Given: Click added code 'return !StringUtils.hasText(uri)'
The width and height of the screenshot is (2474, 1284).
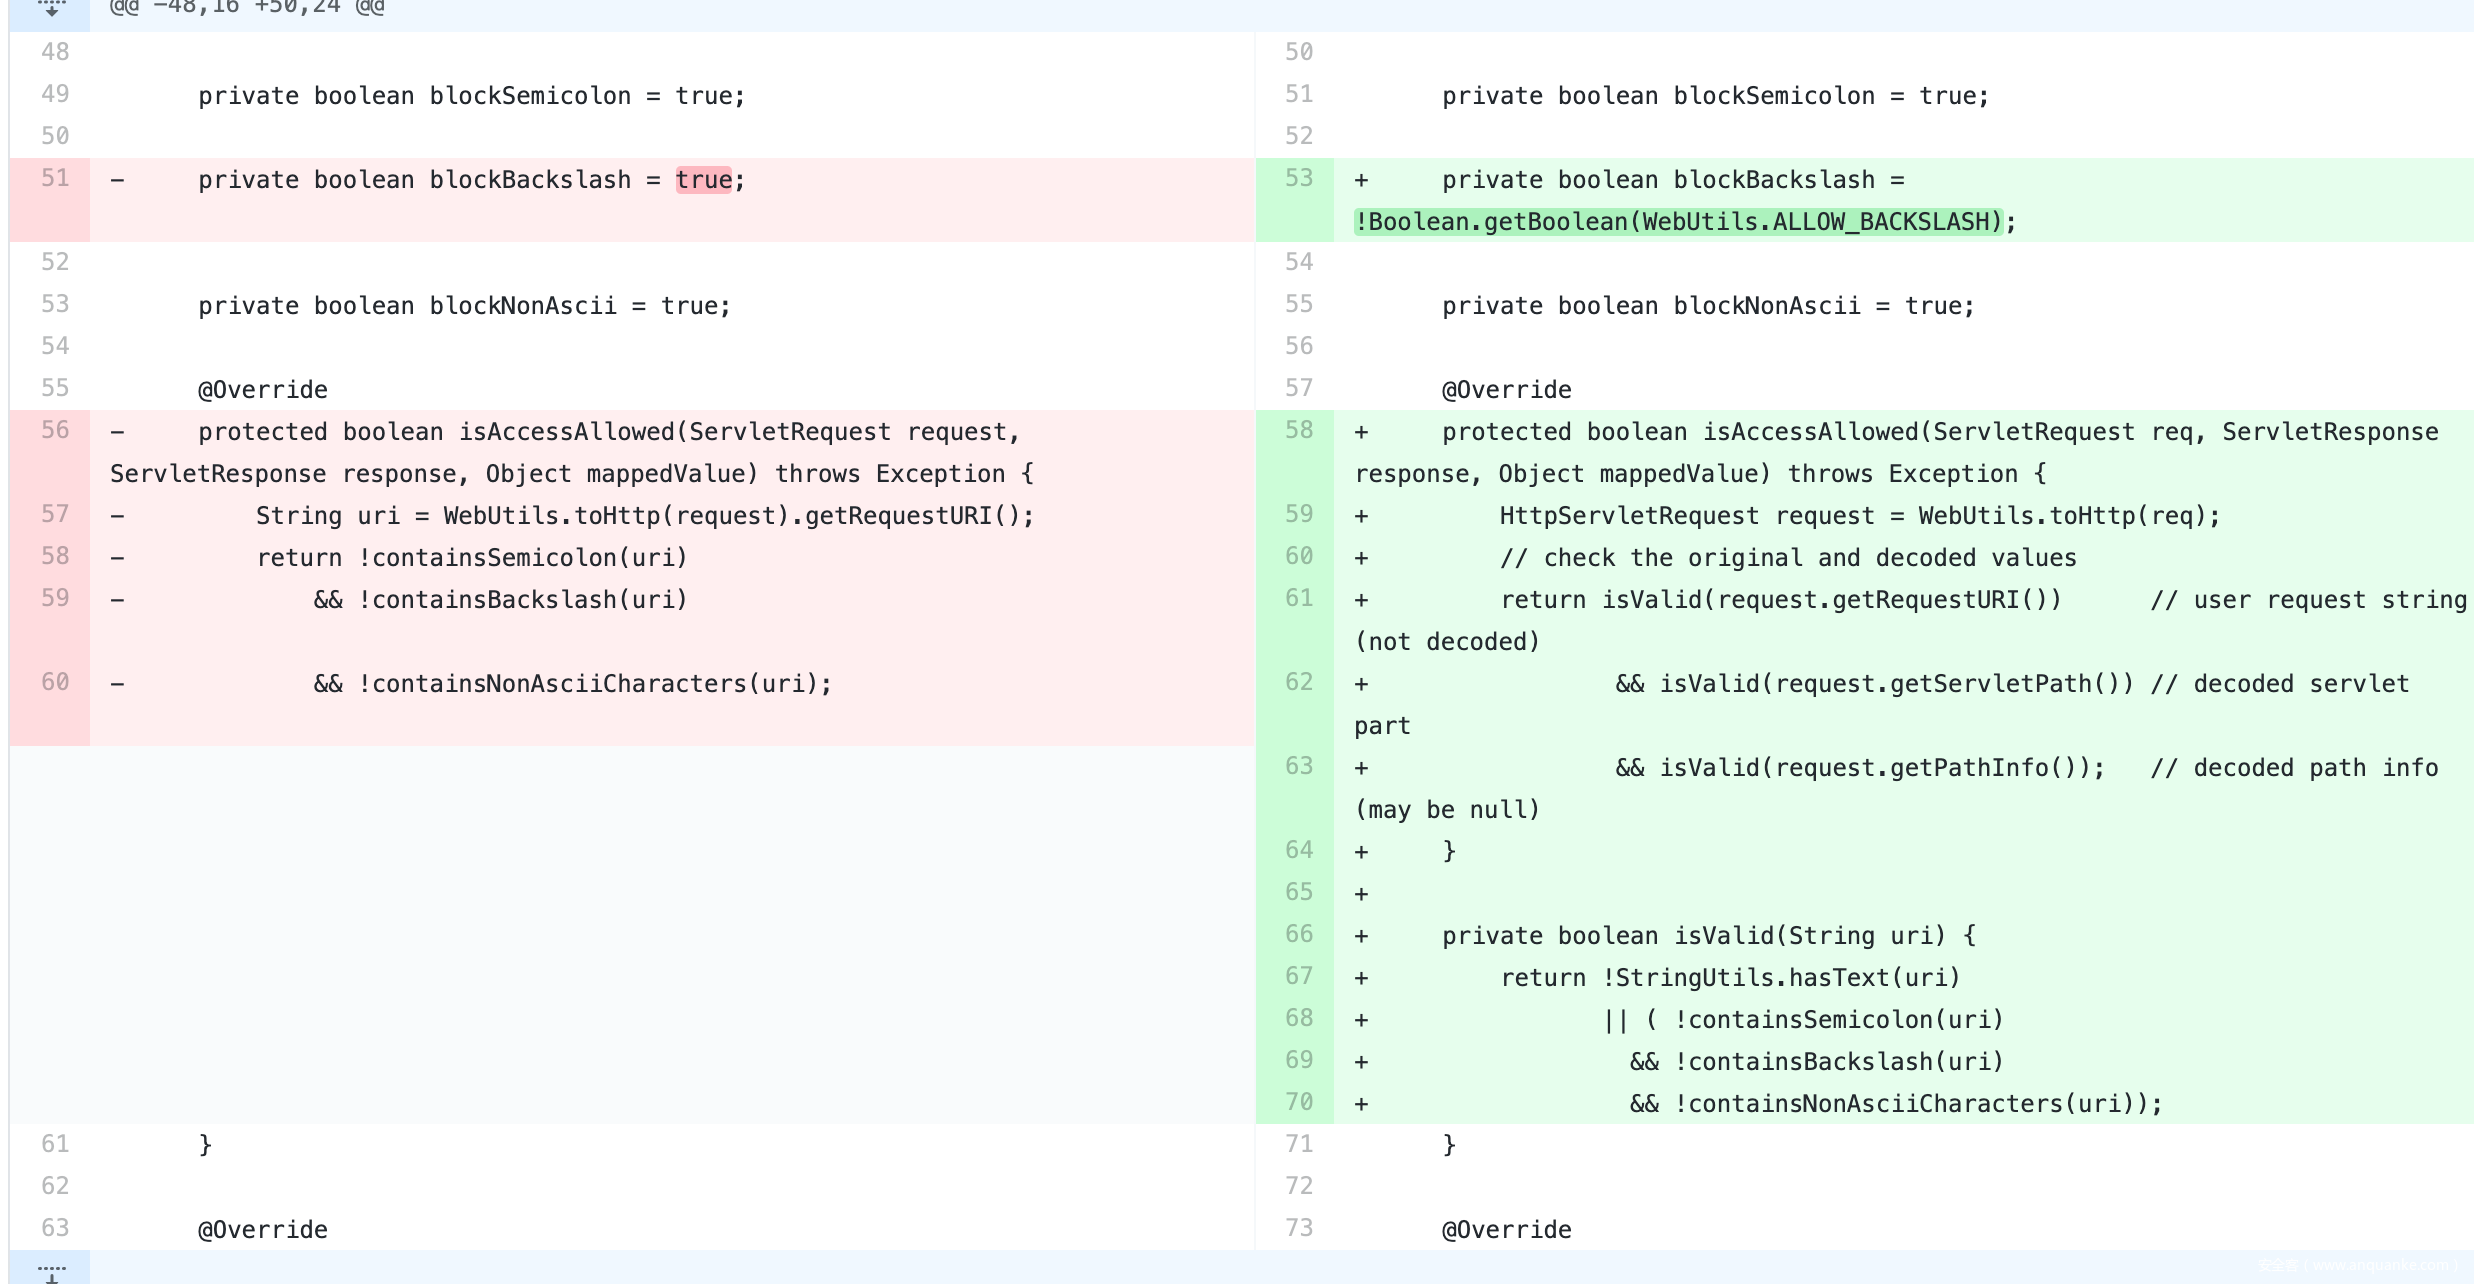Looking at the screenshot, I should click(1730, 978).
